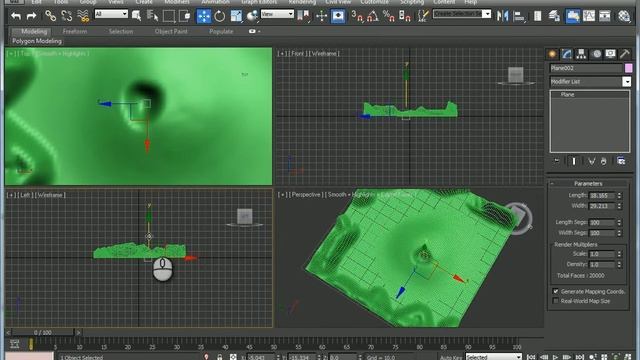This screenshot has height=360, width=640.
Task: Click the Width spinner arrows
Action: tap(620, 206)
